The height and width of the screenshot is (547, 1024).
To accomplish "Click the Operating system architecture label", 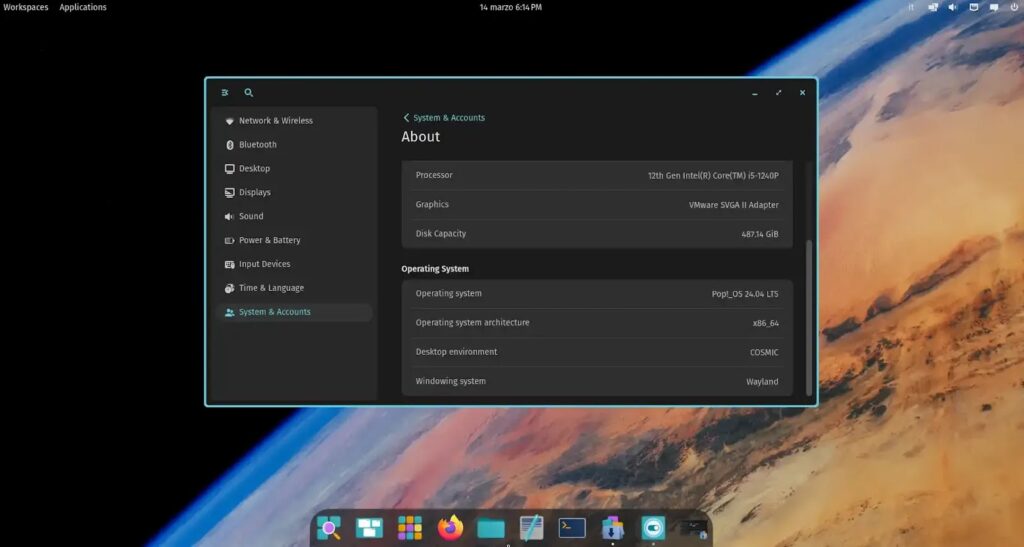I will pos(472,322).
